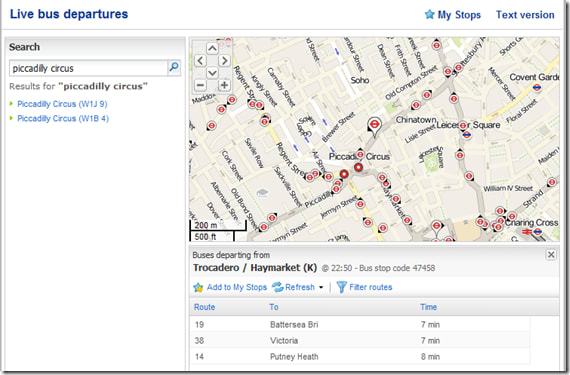Pan the map left with arrow
The height and width of the screenshot is (375, 570).
(x=200, y=61)
